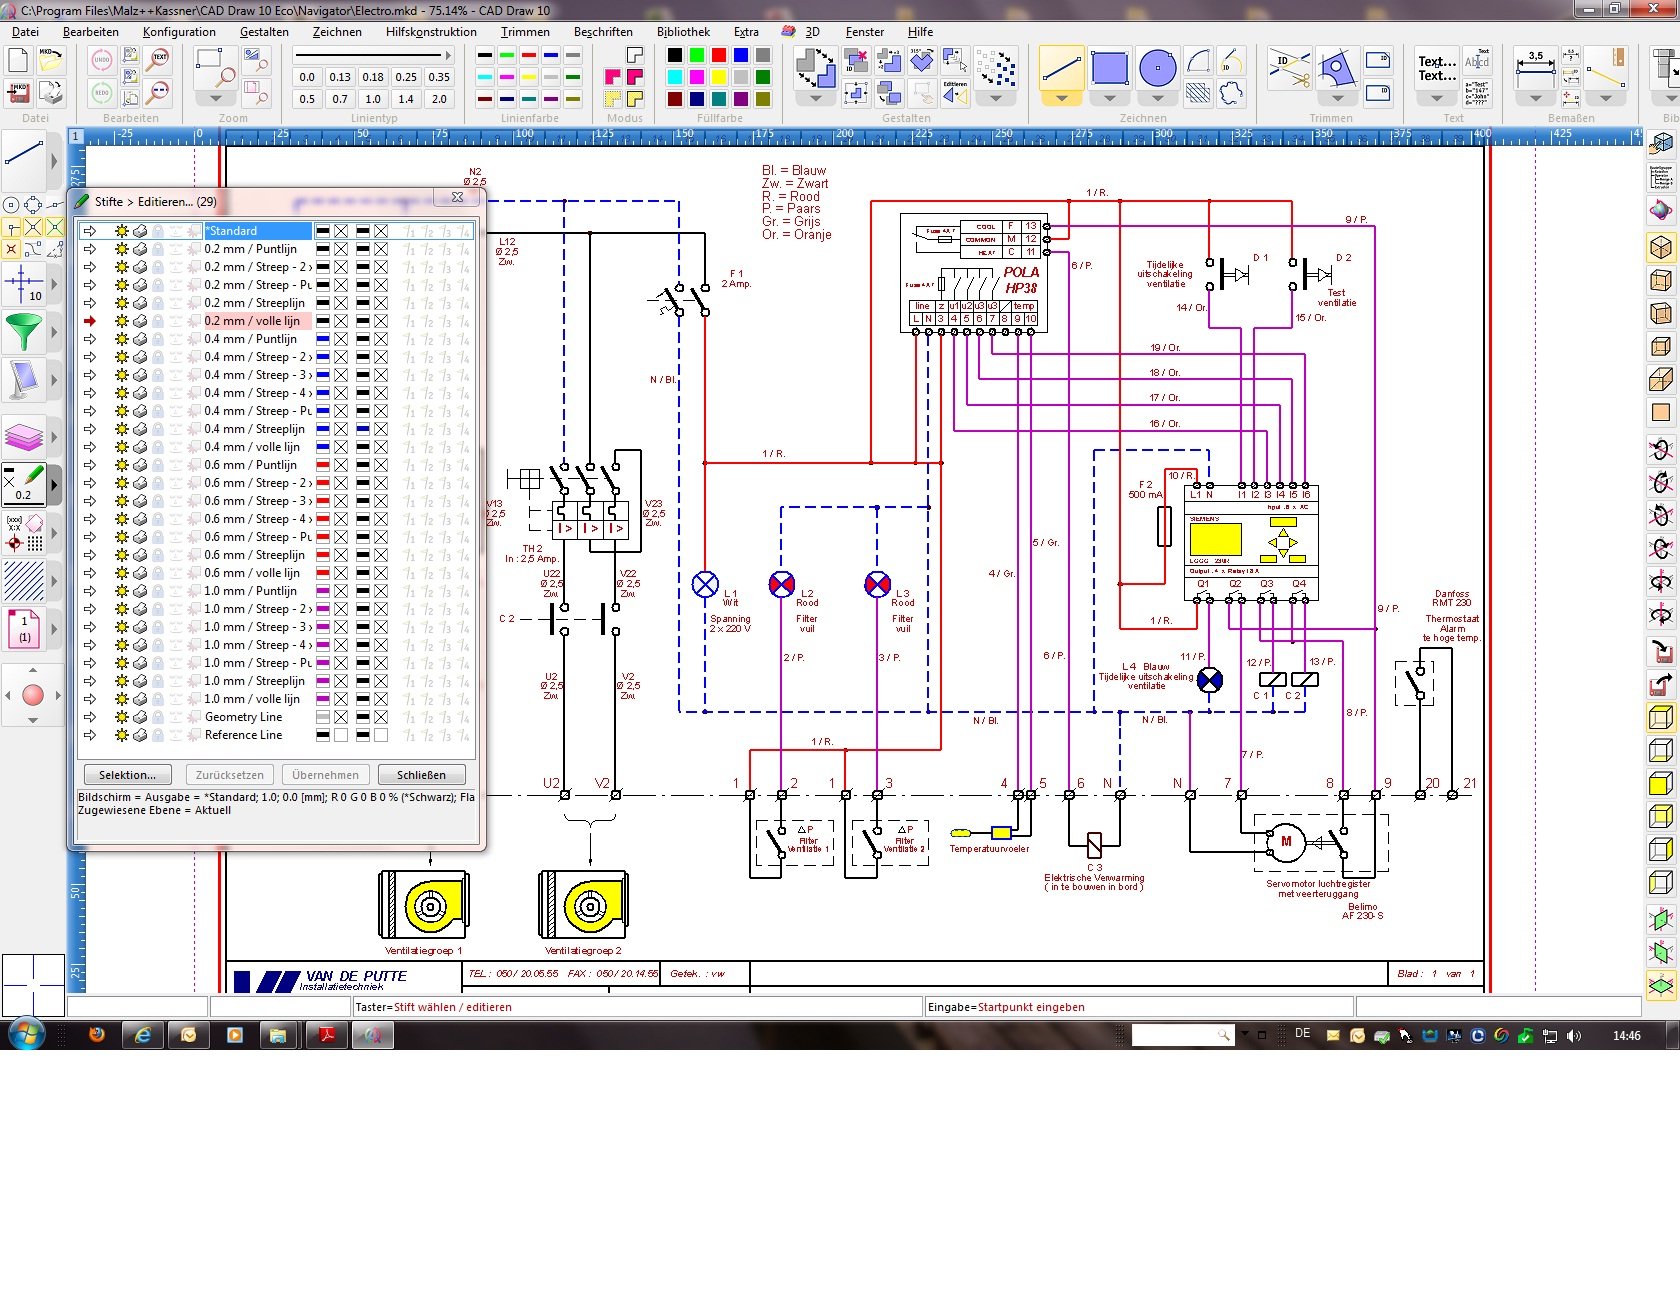The height and width of the screenshot is (1310, 1680).
Task: Open the Hilfskonstruktion menu
Action: pyautogui.click(x=431, y=32)
